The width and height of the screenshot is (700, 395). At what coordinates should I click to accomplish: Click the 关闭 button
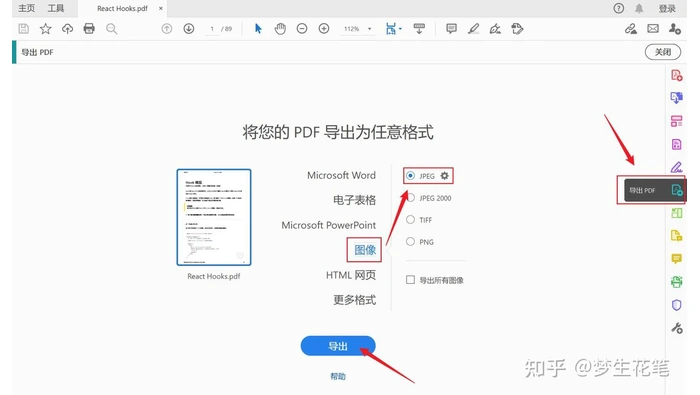[663, 52]
